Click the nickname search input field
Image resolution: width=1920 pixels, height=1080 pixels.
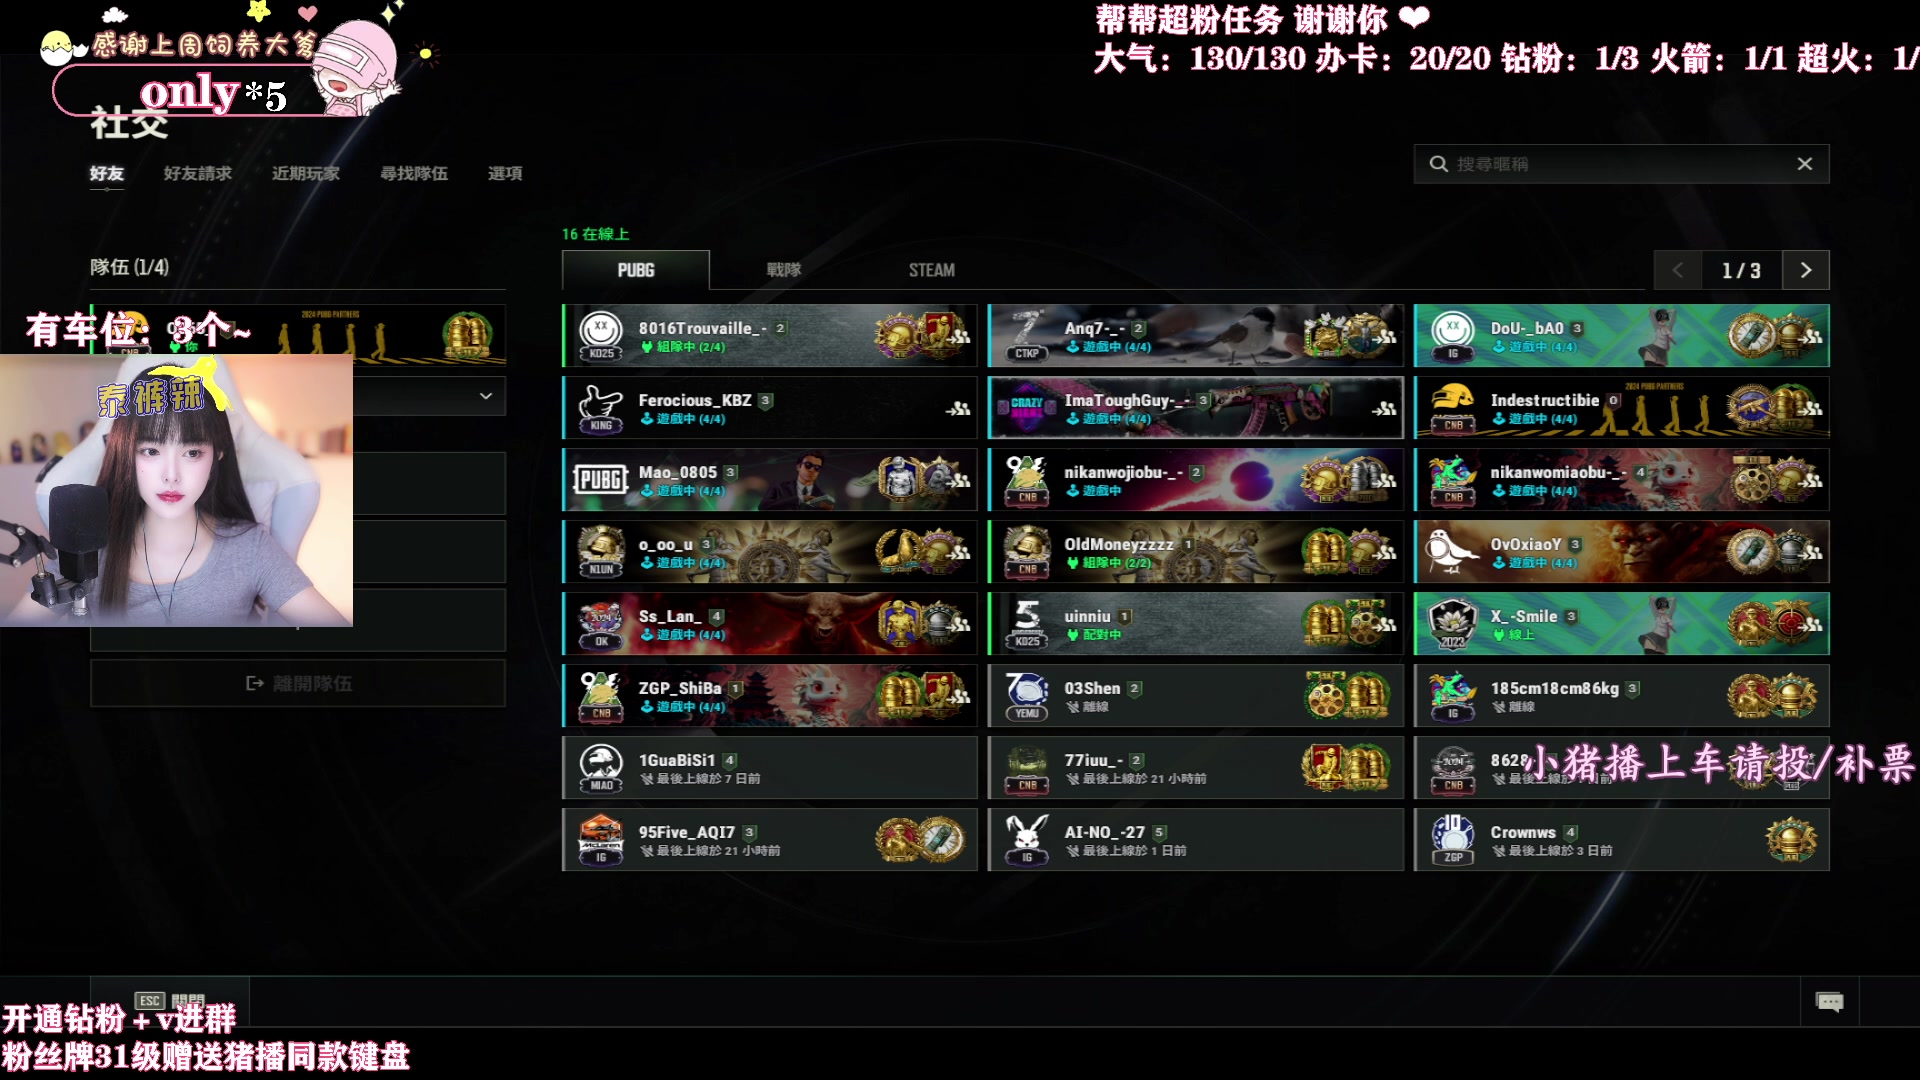(x=1621, y=164)
